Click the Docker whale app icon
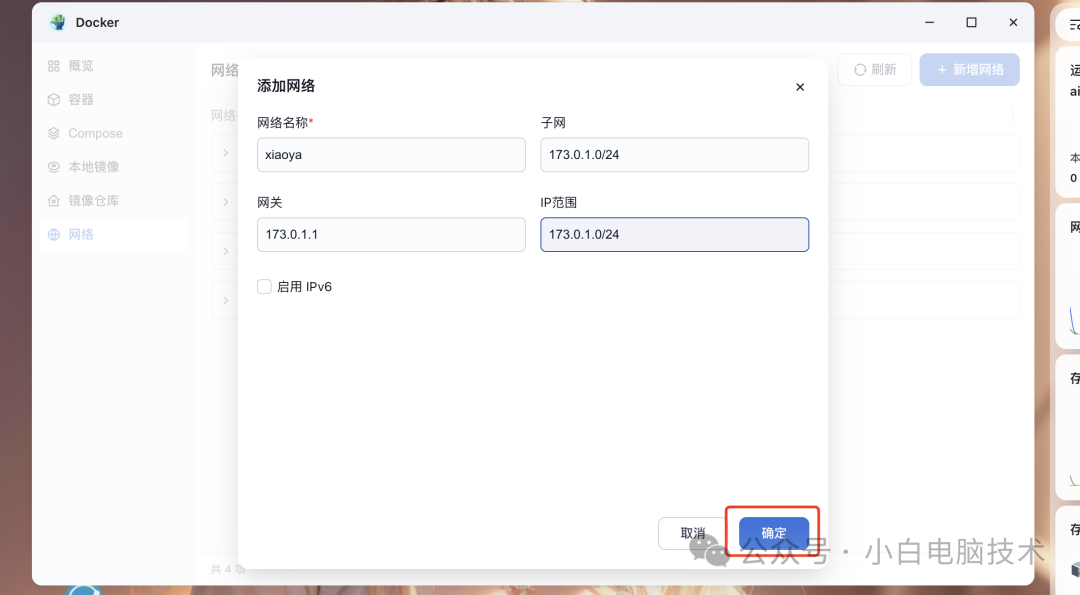 coord(58,22)
